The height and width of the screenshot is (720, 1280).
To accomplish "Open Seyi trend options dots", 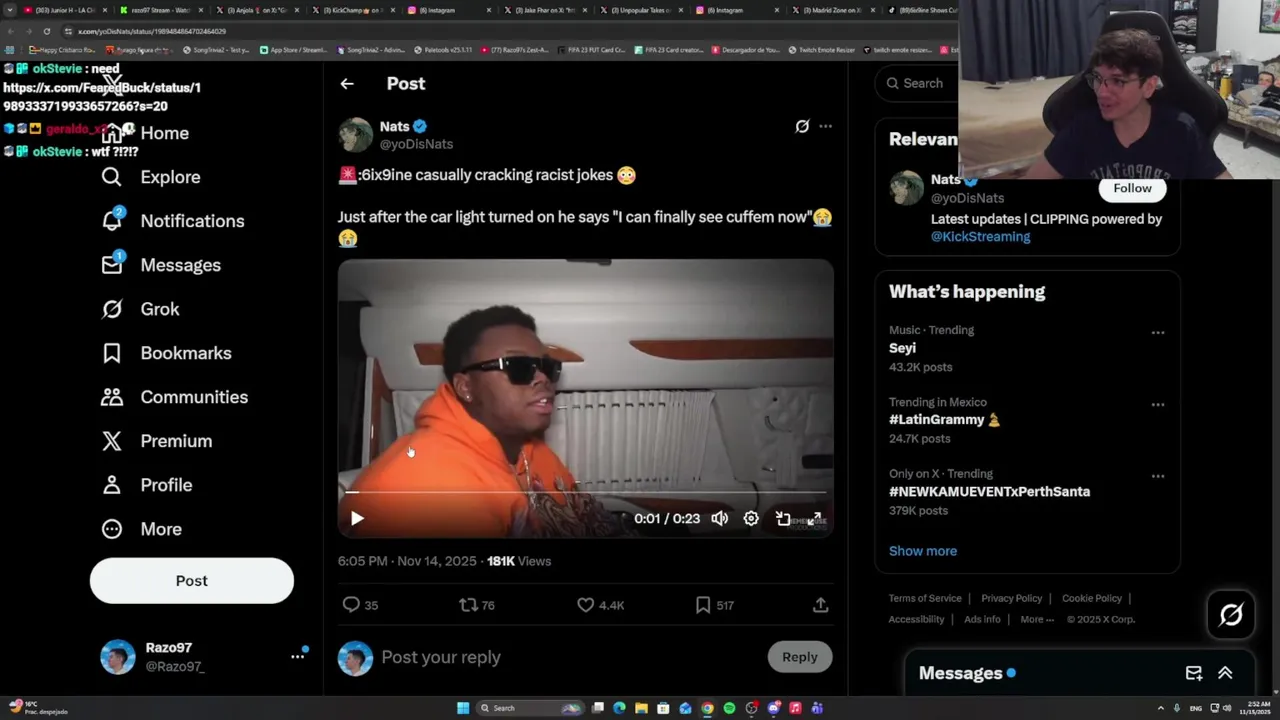I will 1158,332.
